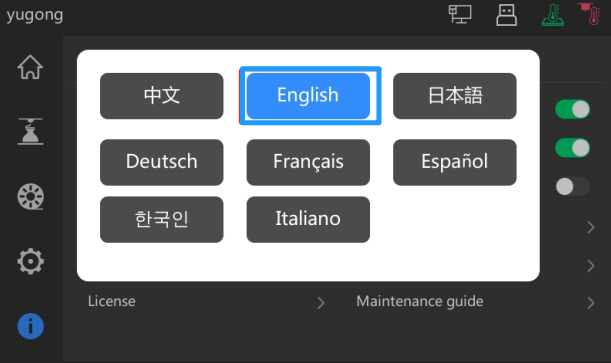Click the green bed temperature icon
This screenshot has width=611, height=363.
pyautogui.click(x=553, y=15)
